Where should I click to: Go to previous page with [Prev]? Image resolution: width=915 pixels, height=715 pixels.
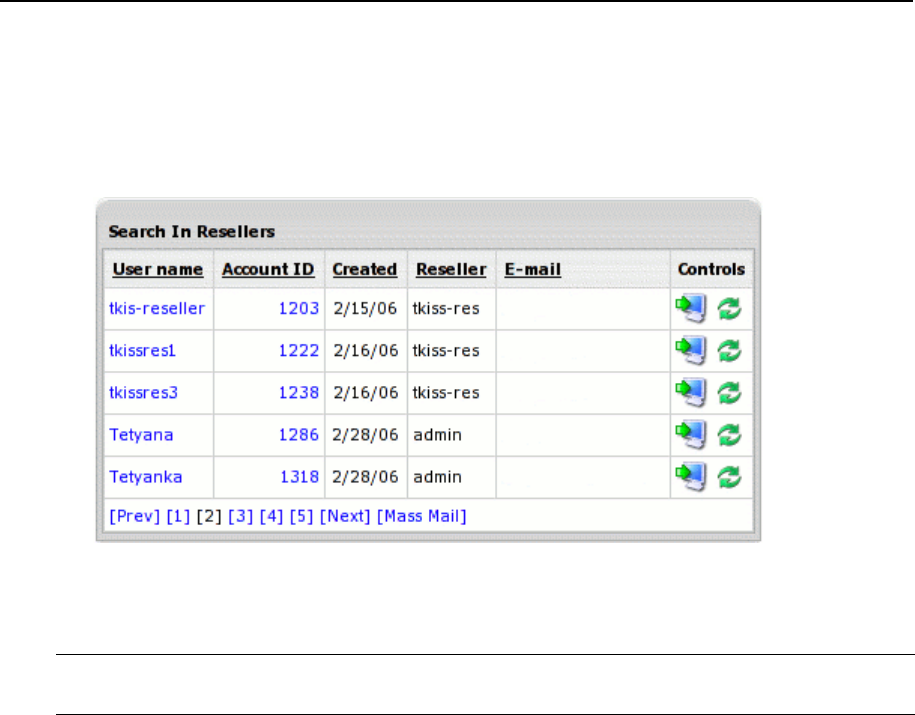[134, 516]
